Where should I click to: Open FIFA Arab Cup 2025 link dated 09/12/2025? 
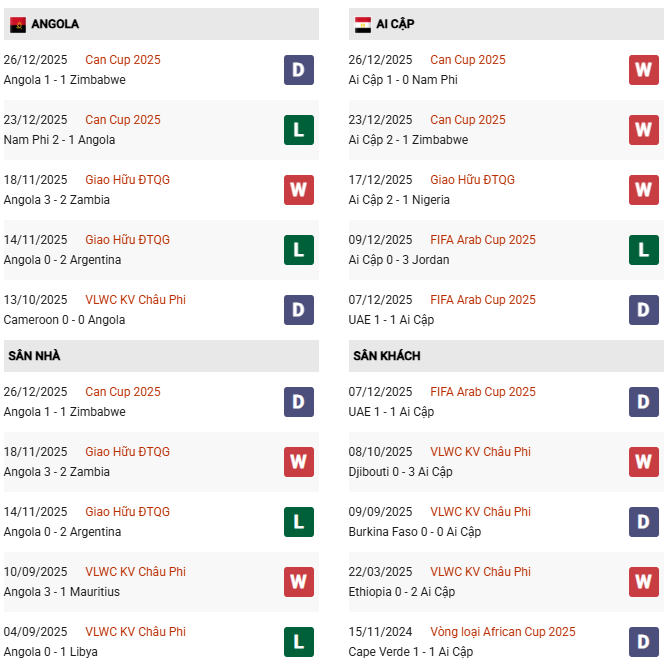pos(483,240)
